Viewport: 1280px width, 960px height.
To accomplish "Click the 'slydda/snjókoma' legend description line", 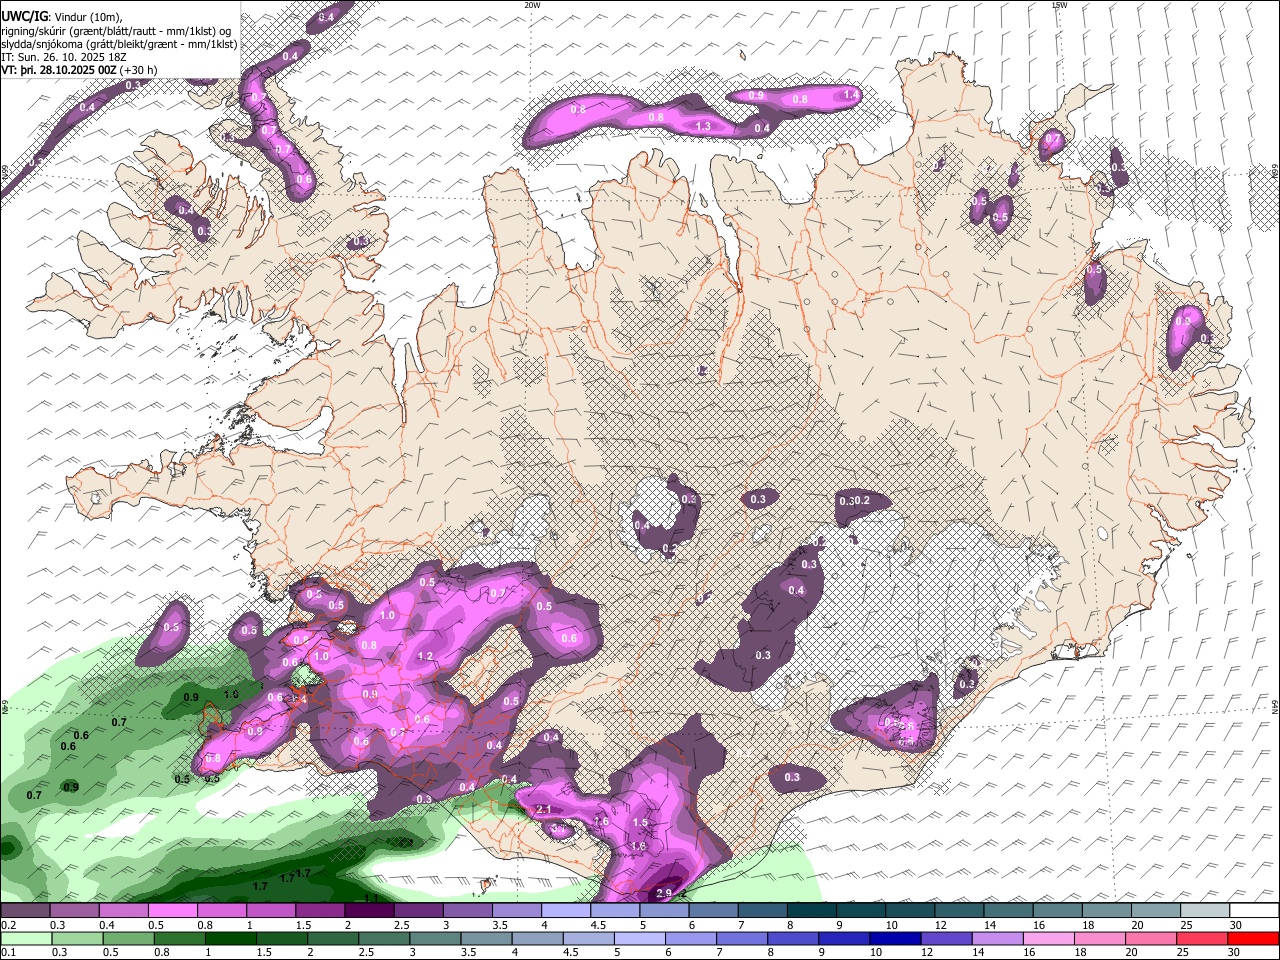I will click(119, 43).
